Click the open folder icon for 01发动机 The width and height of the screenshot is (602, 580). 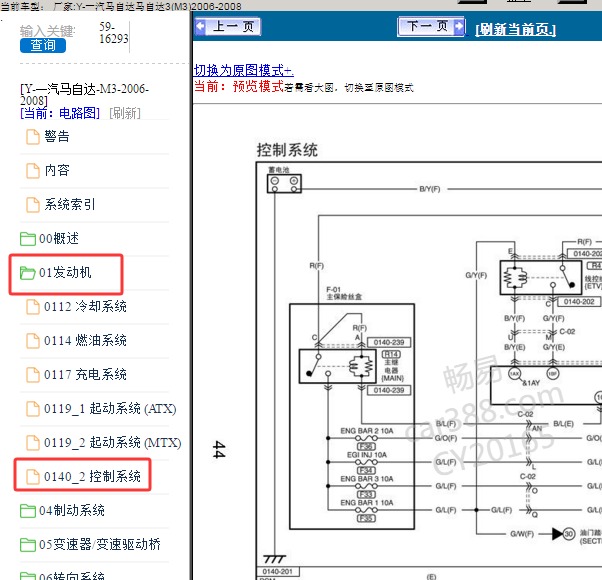28,273
